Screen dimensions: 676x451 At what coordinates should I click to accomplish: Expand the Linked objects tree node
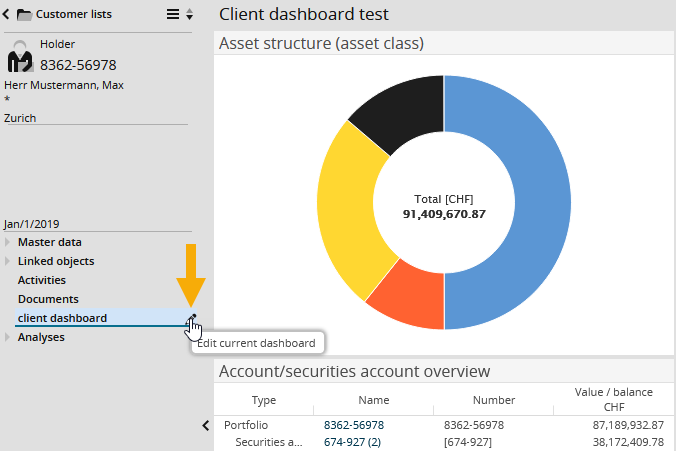coord(8,261)
